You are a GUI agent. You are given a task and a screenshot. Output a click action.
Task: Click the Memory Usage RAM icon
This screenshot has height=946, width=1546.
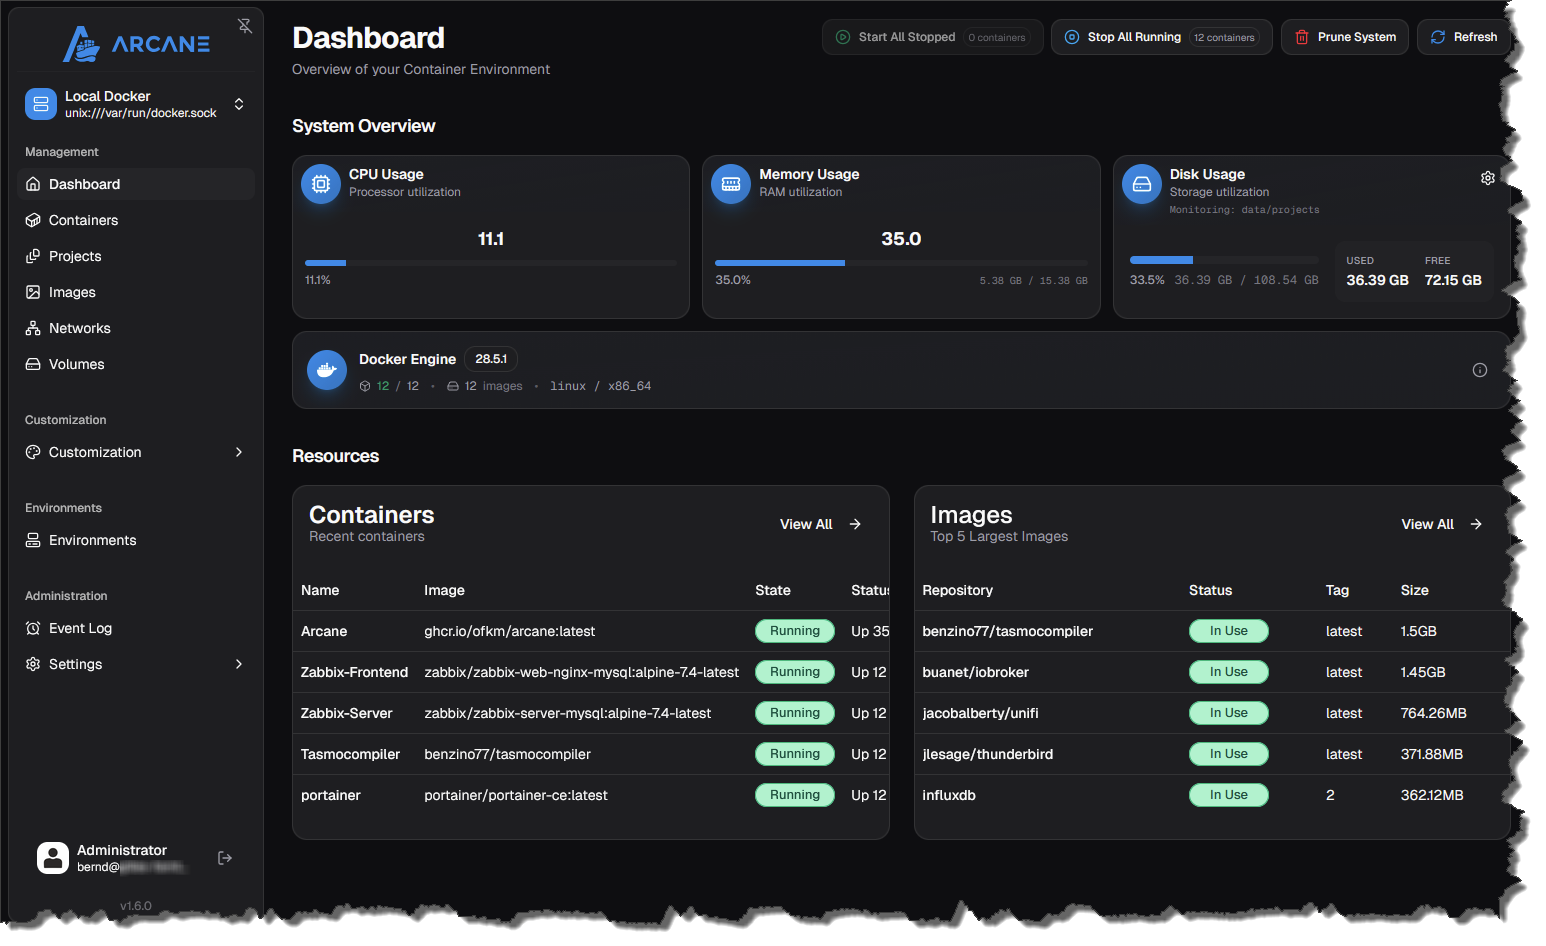click(x=731, y=184)
